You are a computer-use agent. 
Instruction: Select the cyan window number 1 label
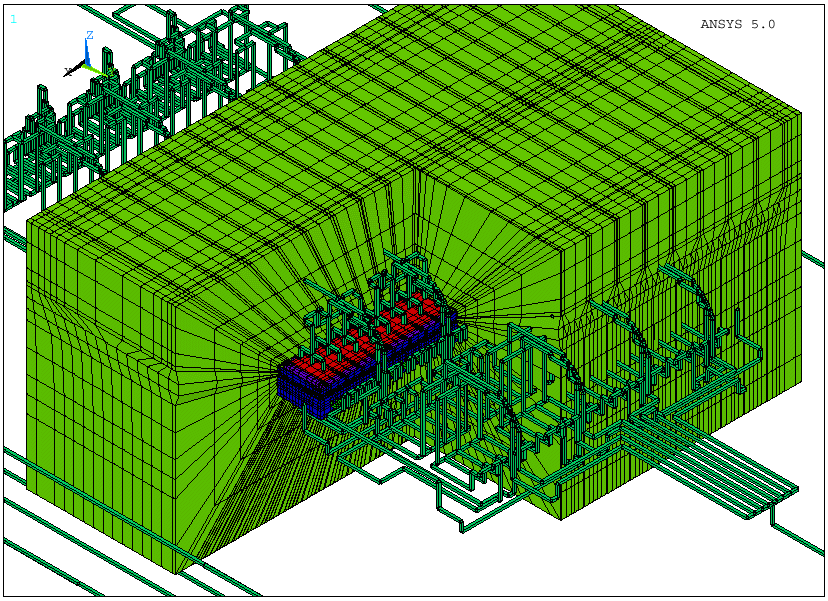(x=13, y=19)
